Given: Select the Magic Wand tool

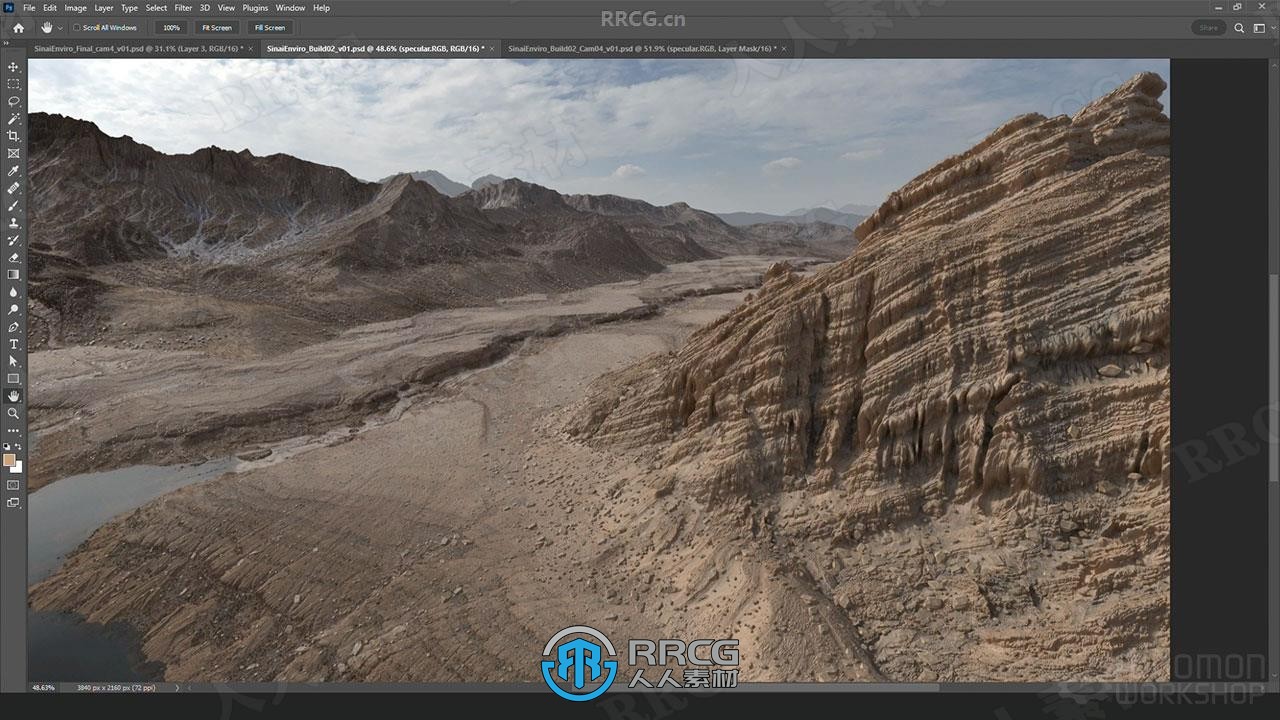Looking at the screenshot, I should tap(13, 119).
